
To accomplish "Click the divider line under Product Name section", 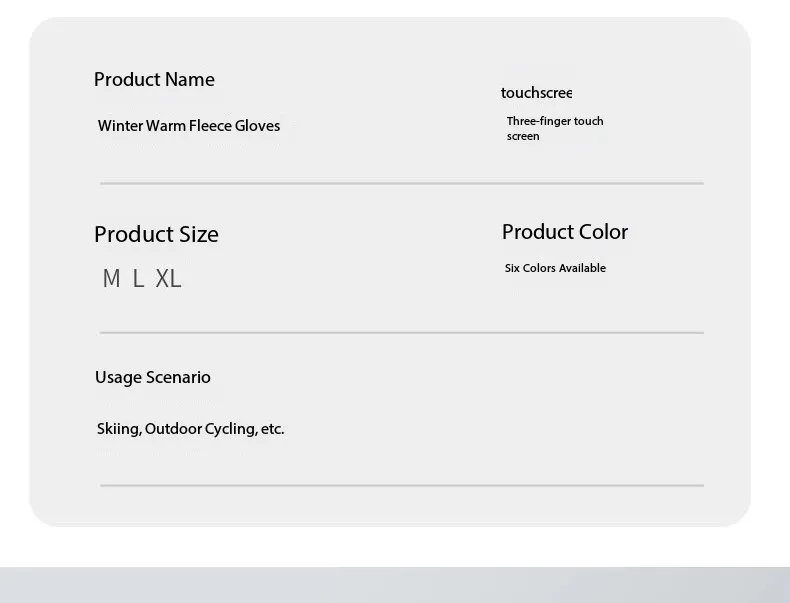I will coord(401,184).
